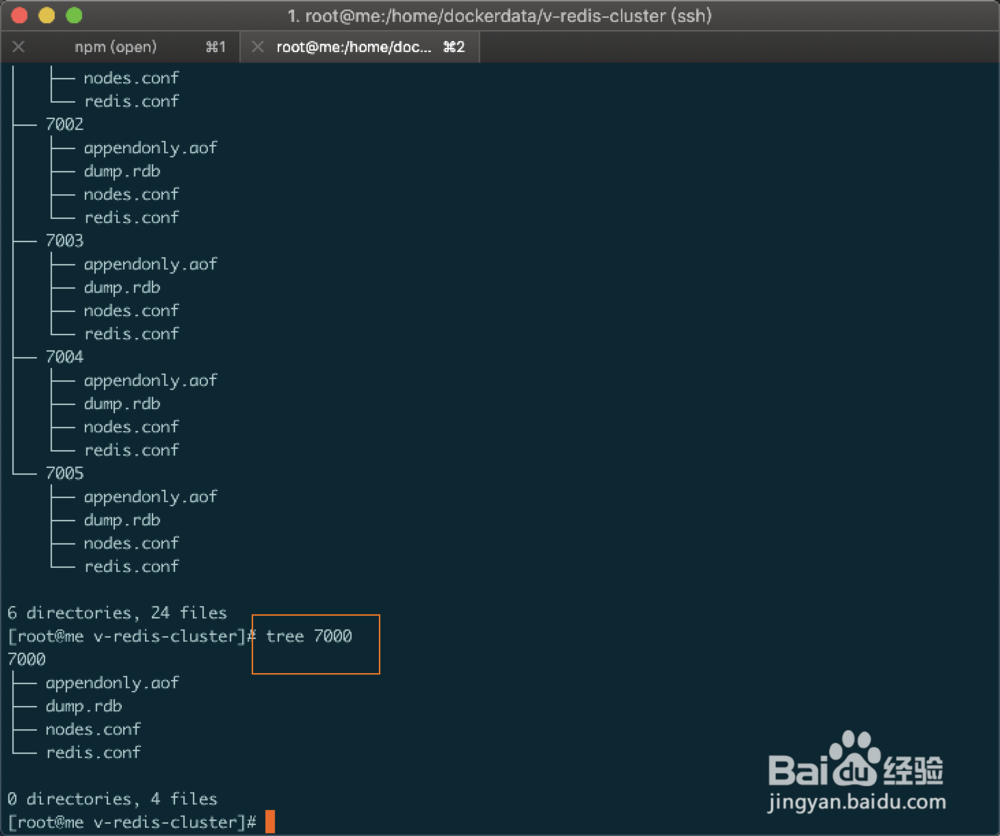Switch to the root@me:/home/doc... tab
The width and height of the screenshot is (1000, 836).
pos(360,47)
